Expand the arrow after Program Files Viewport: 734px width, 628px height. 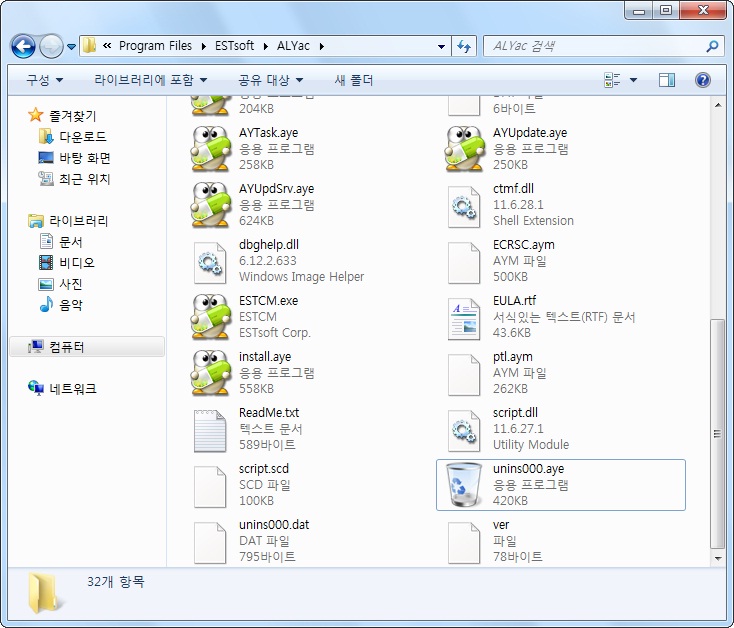(204, 46)
